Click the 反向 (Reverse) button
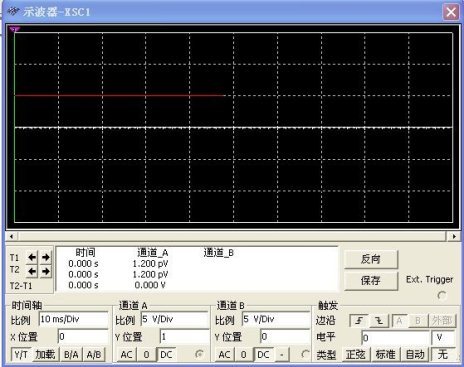 371,259
